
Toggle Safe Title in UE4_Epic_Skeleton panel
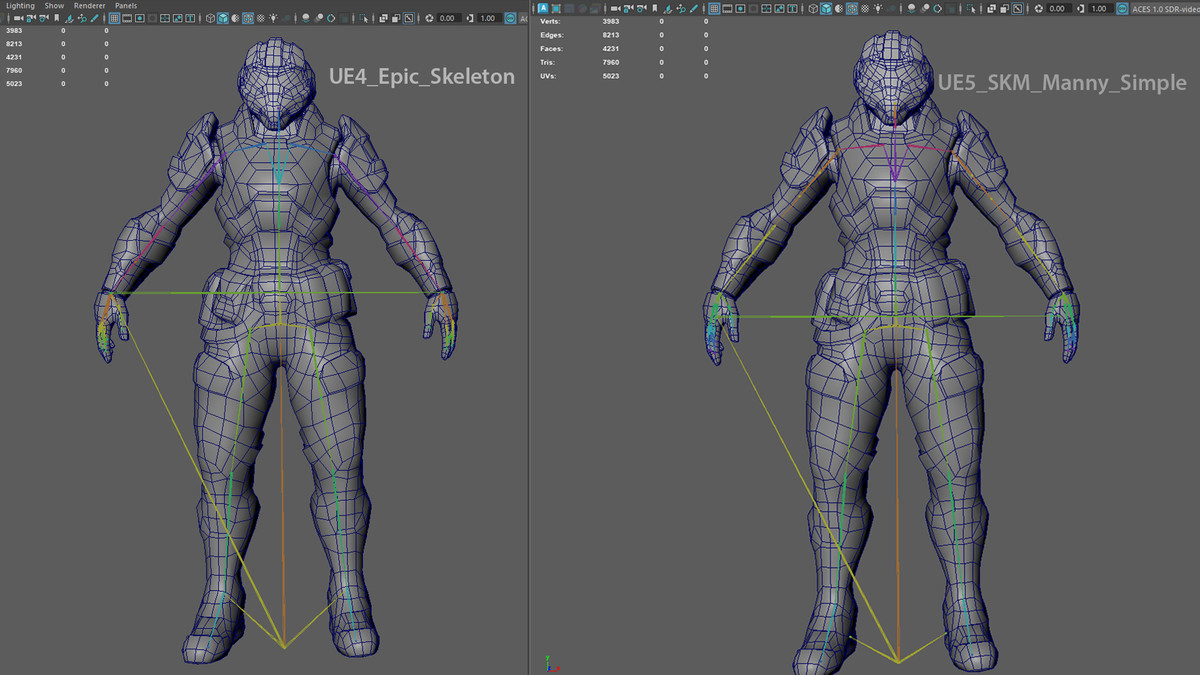pyautogui.click(x=190, y=18)
